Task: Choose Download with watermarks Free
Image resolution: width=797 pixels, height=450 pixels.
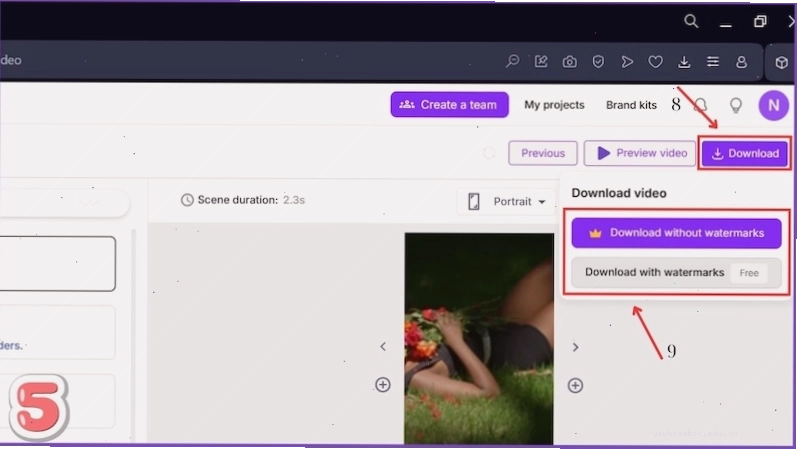Action: pos(676,273)
